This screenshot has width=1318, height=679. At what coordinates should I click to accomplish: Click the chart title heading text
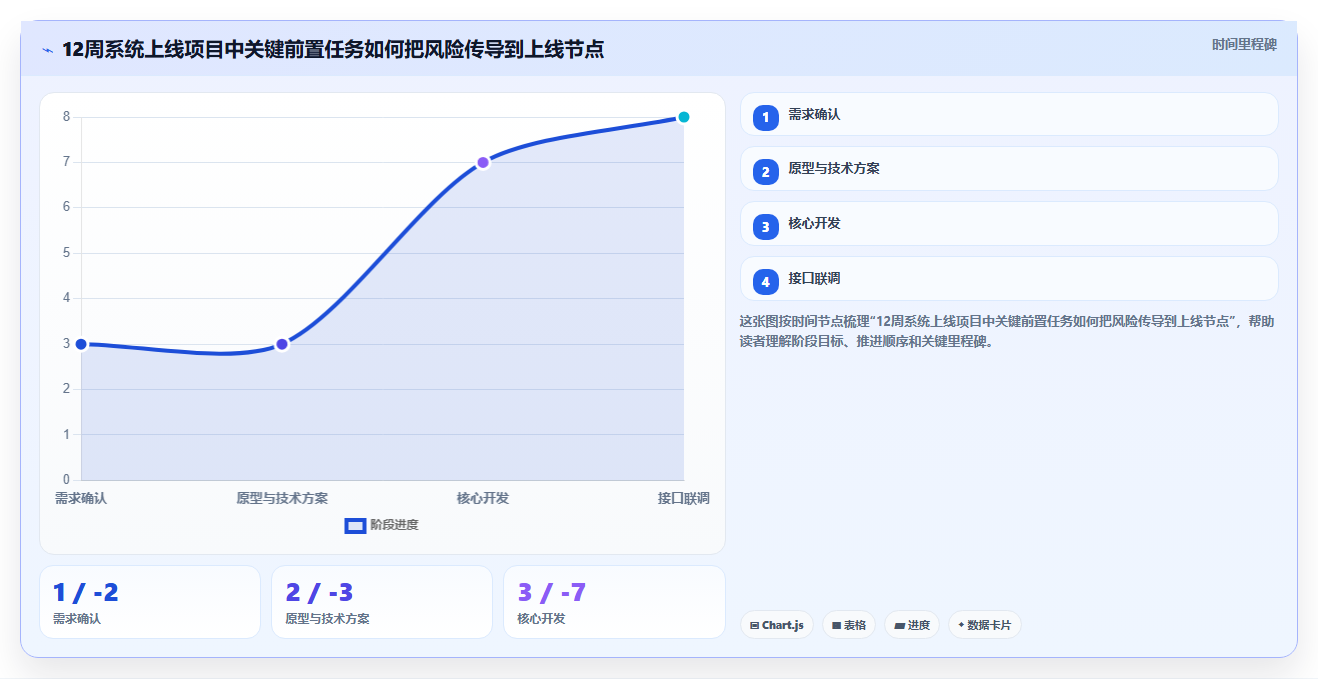coord(333,49)
